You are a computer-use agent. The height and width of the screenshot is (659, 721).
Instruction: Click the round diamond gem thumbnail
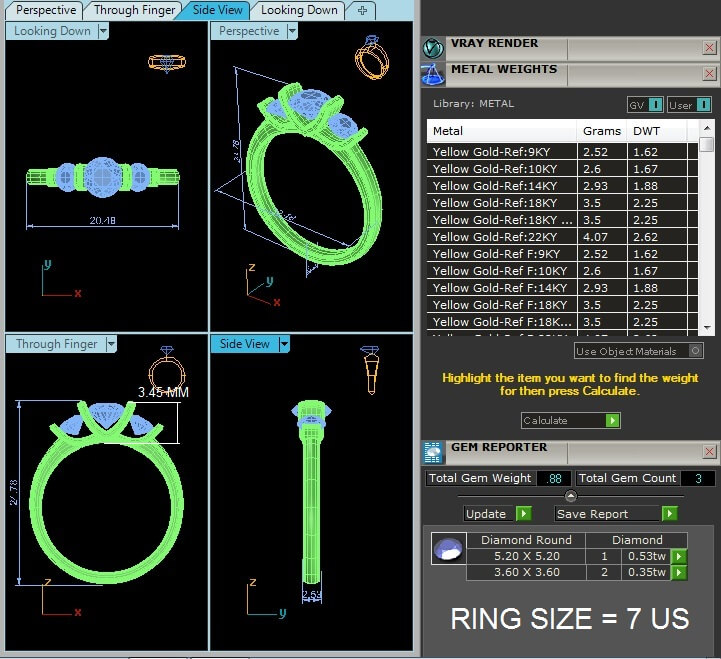[448, 549]
